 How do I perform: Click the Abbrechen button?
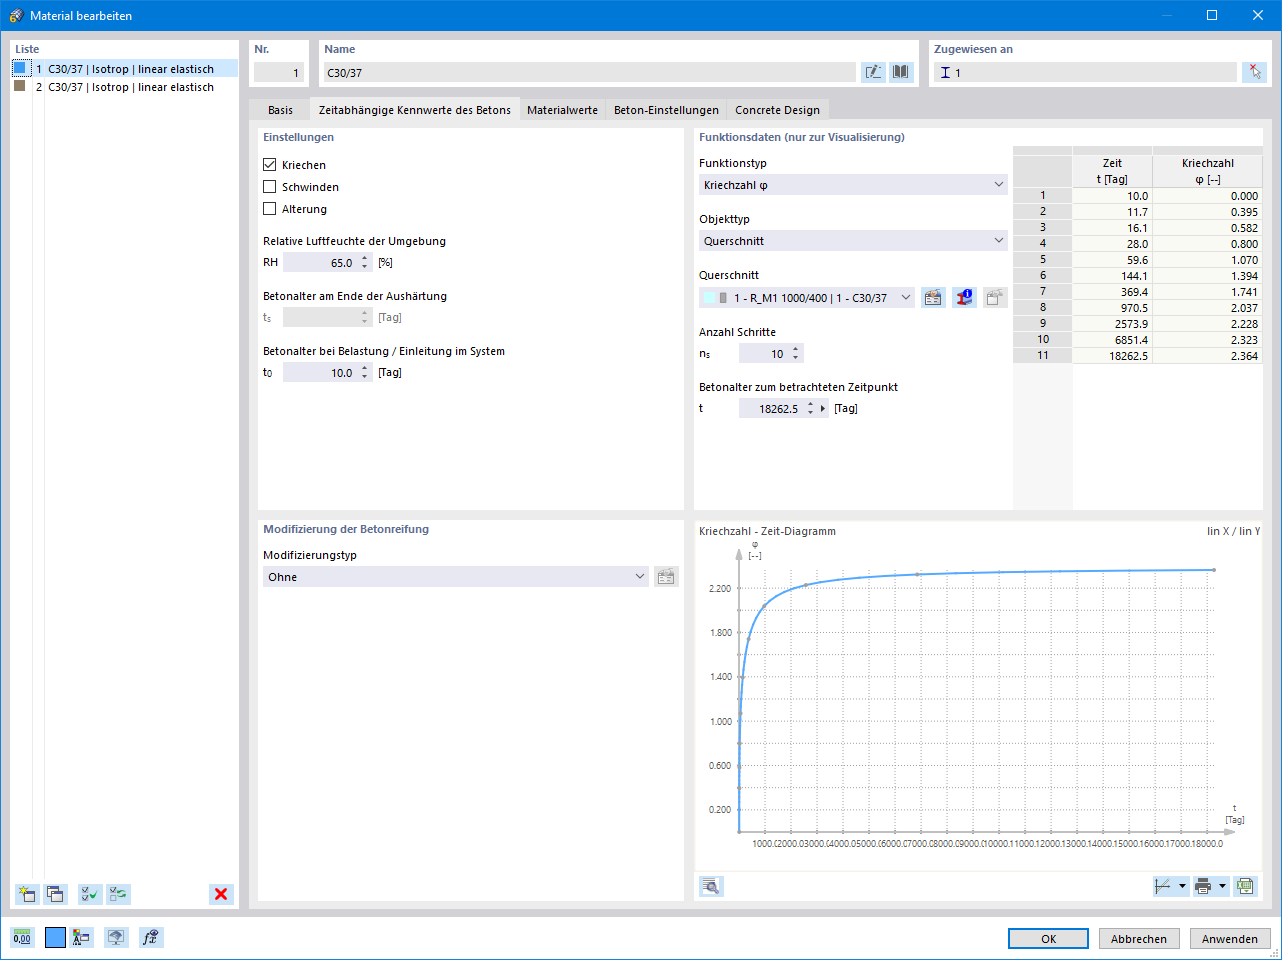point(1139,939)
